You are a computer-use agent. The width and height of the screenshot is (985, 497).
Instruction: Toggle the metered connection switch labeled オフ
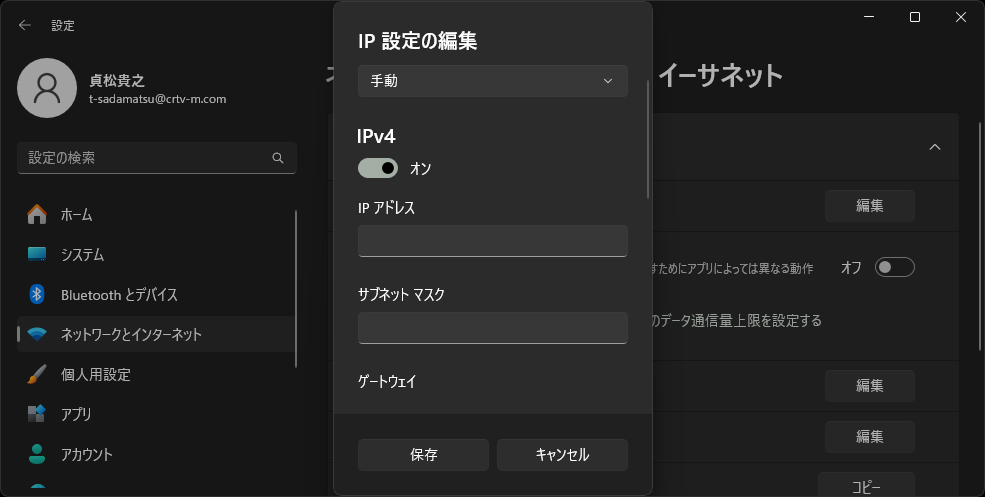click(x=895, y=267)
